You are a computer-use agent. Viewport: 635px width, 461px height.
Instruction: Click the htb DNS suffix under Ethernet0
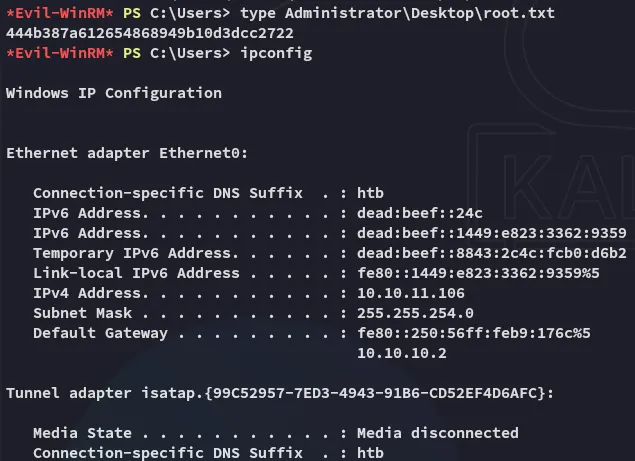(x=370, y=193)
